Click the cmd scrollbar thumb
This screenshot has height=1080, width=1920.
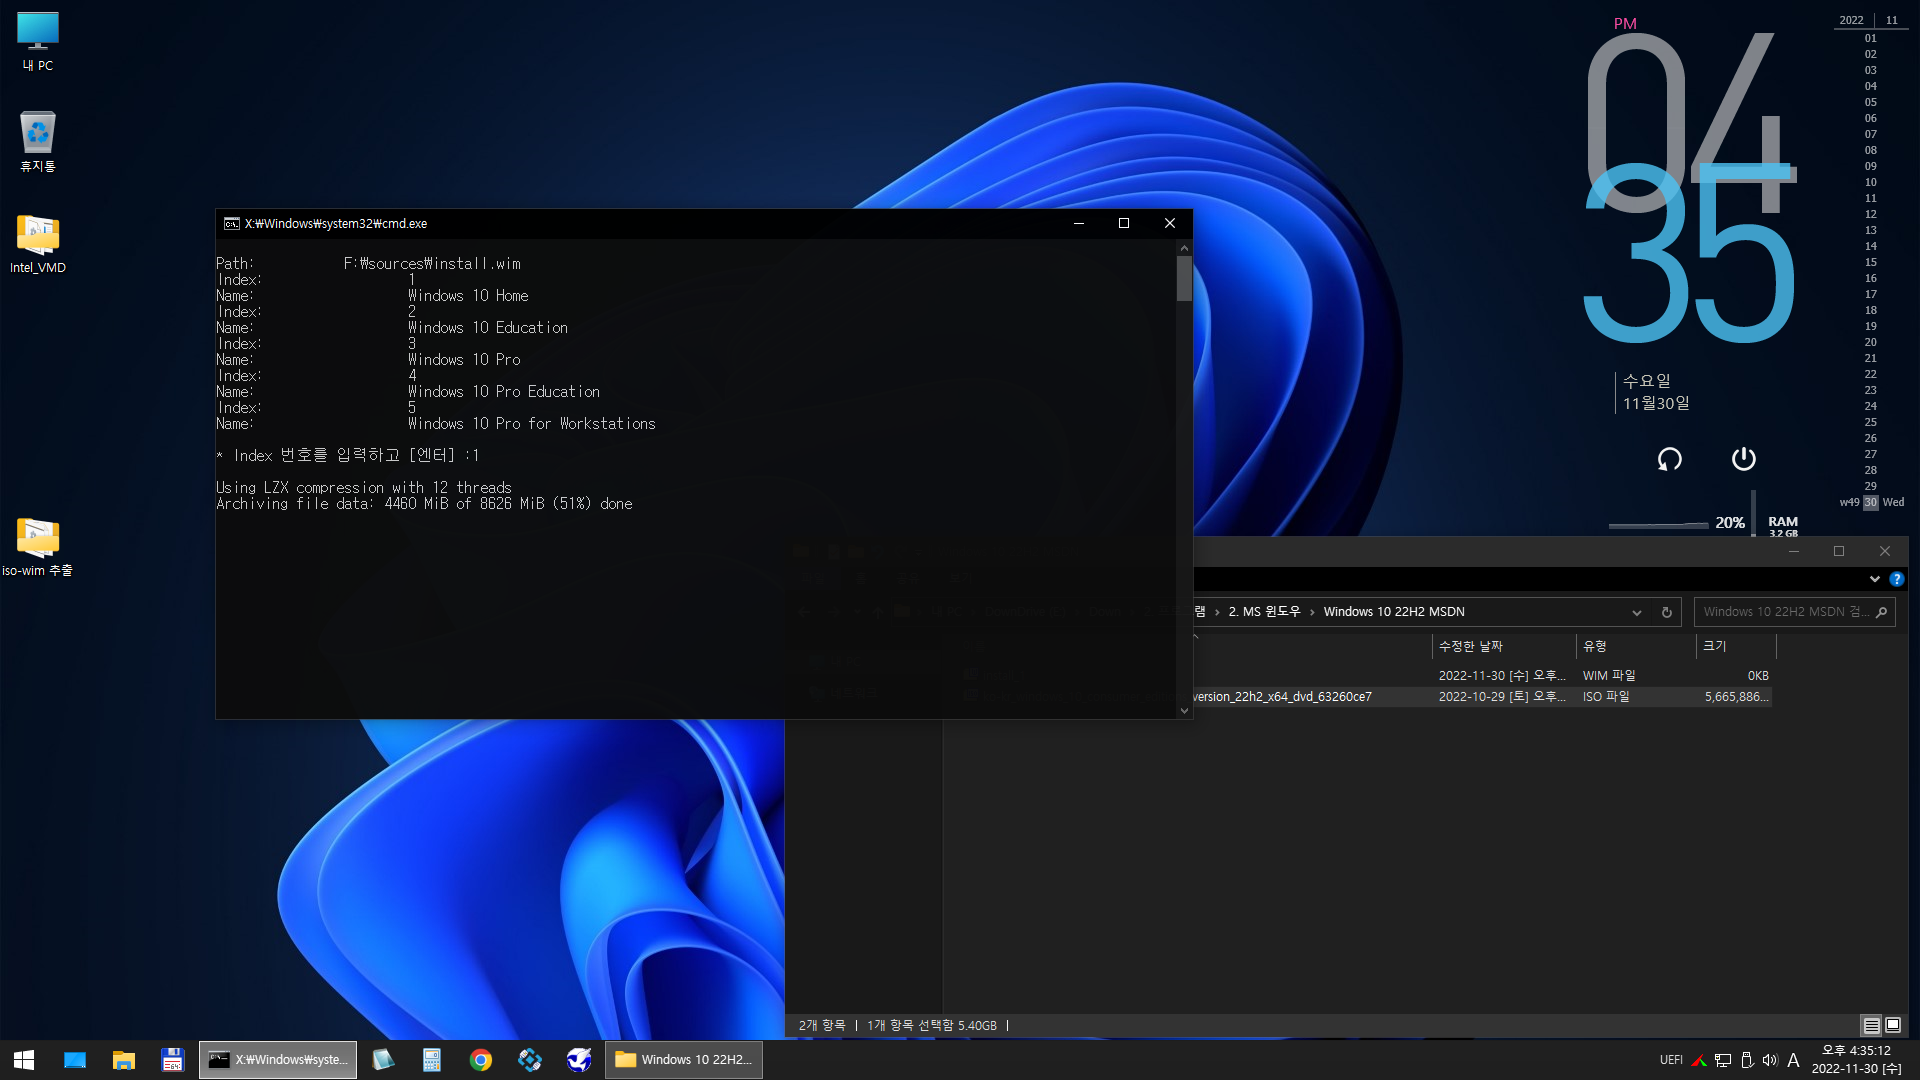coord(1184,279)
